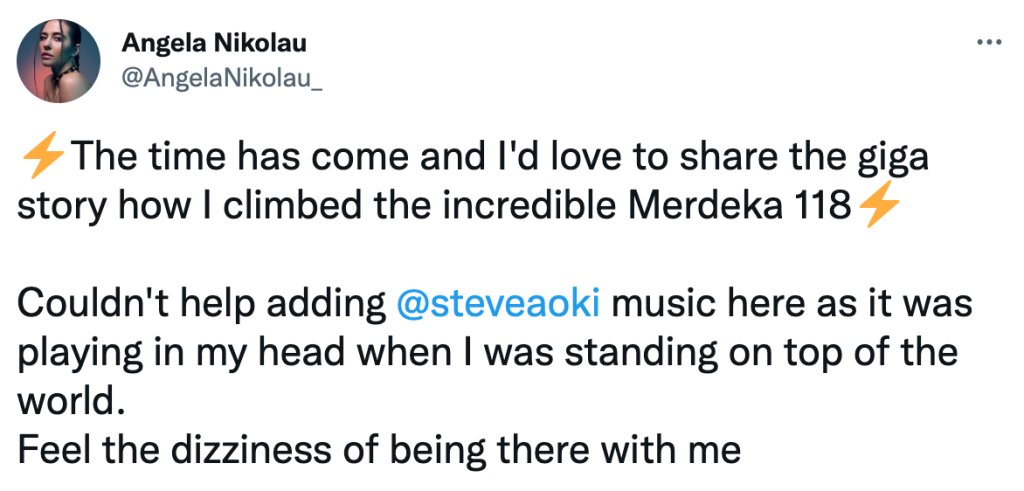Open the tweet's more options menu
Screen dimensions: 1024x491
[989, 42]
